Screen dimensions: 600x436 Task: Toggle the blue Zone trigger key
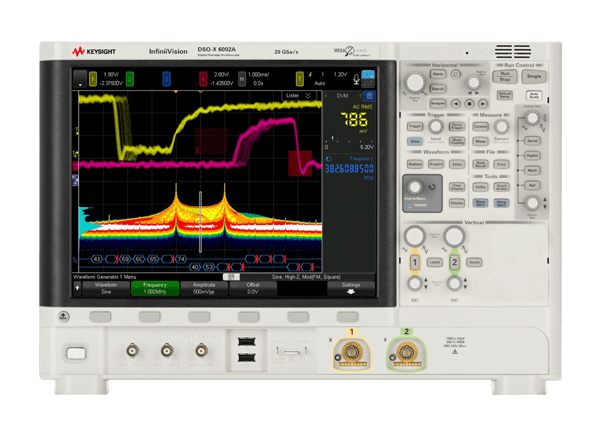coord(415,141)
